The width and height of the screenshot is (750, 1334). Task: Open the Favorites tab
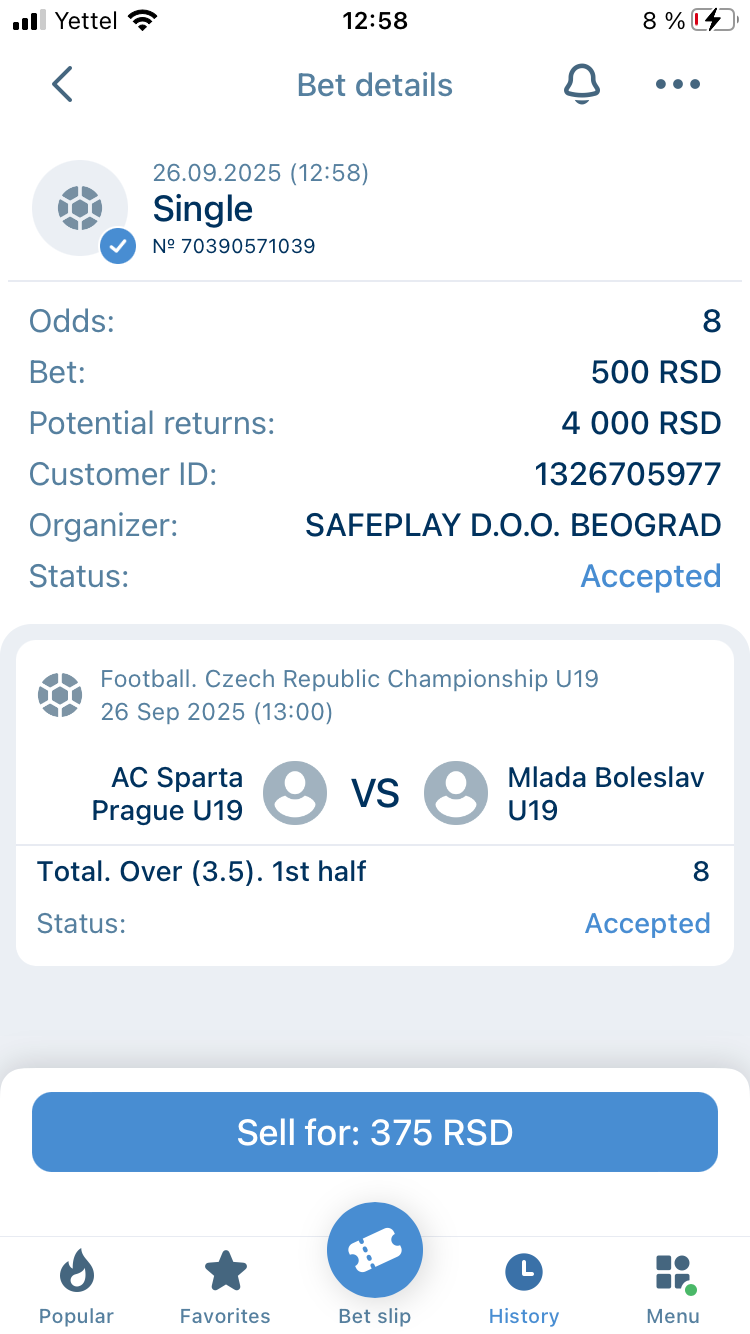(x=225, y=1287)
